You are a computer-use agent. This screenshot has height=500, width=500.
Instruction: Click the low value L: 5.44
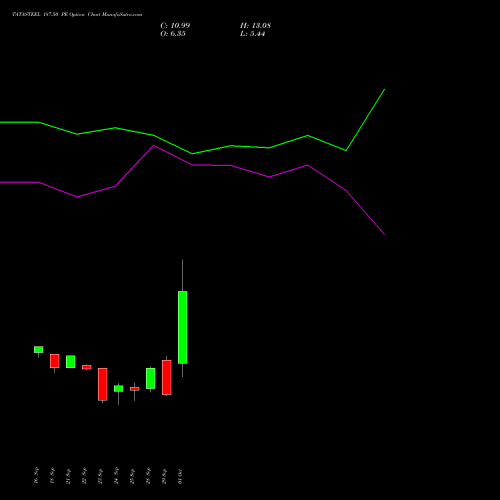pyautogui.click(x=252, y=34)
